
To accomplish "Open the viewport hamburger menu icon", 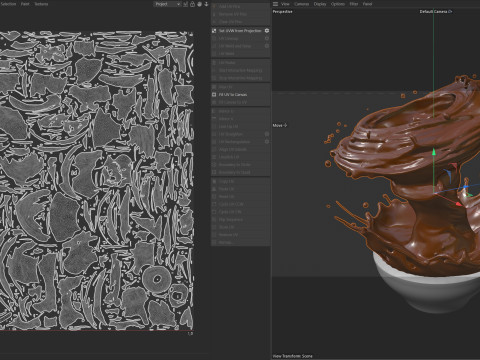I will [275, 4].
